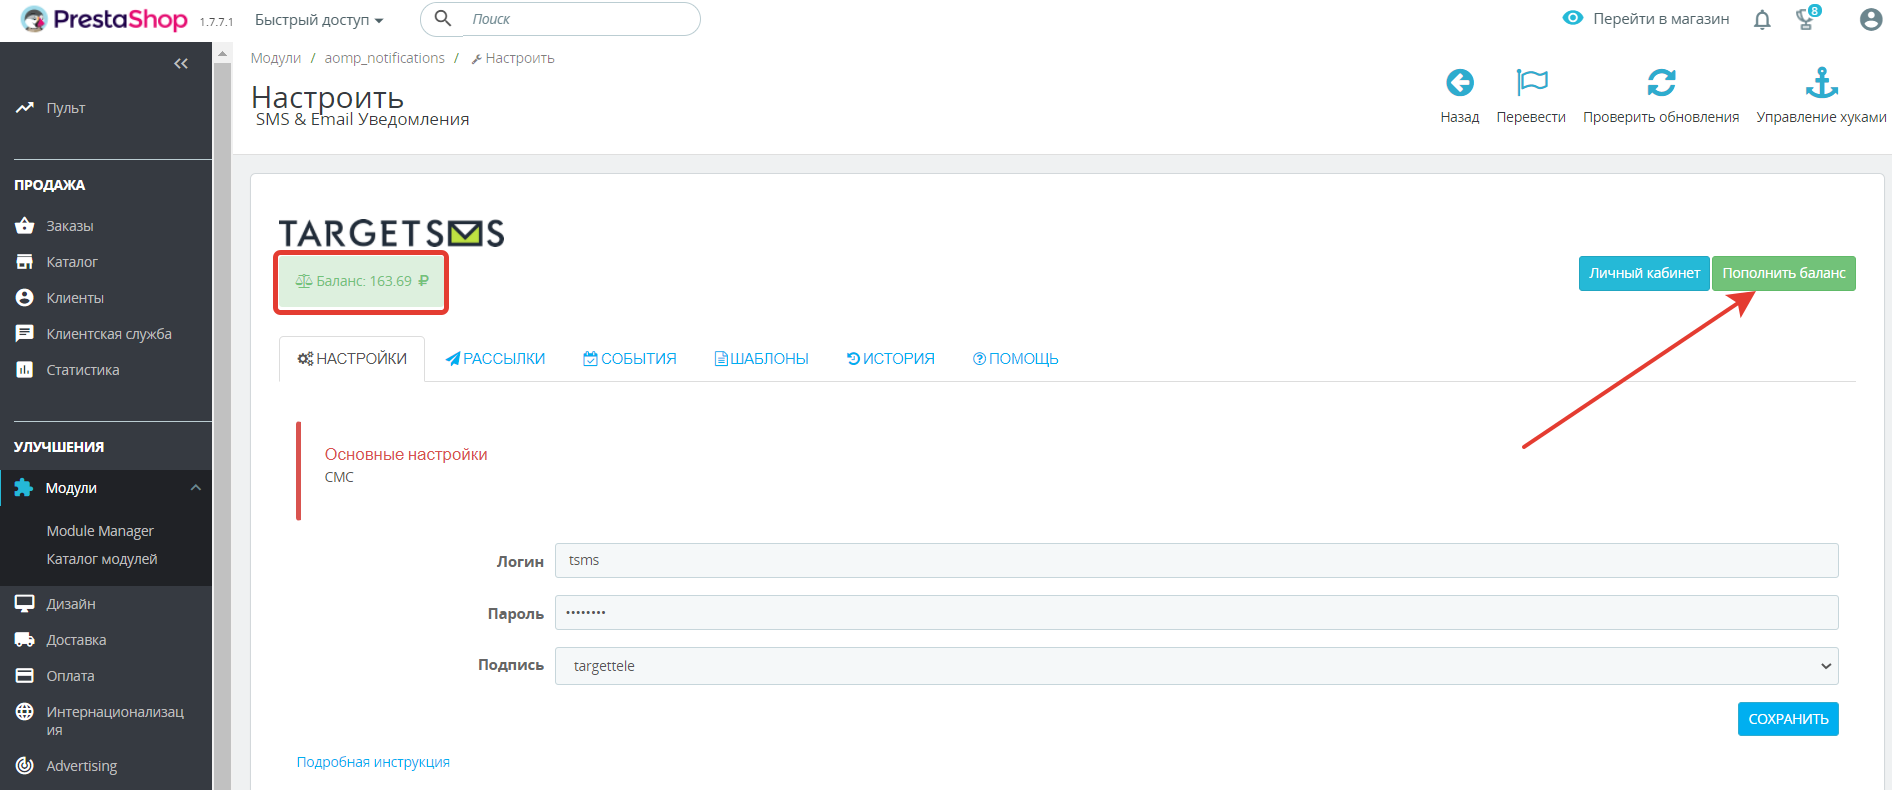Switch to the События tab
The height and width of the screenshot is (790, 1892).
click(x=630, y=359)
